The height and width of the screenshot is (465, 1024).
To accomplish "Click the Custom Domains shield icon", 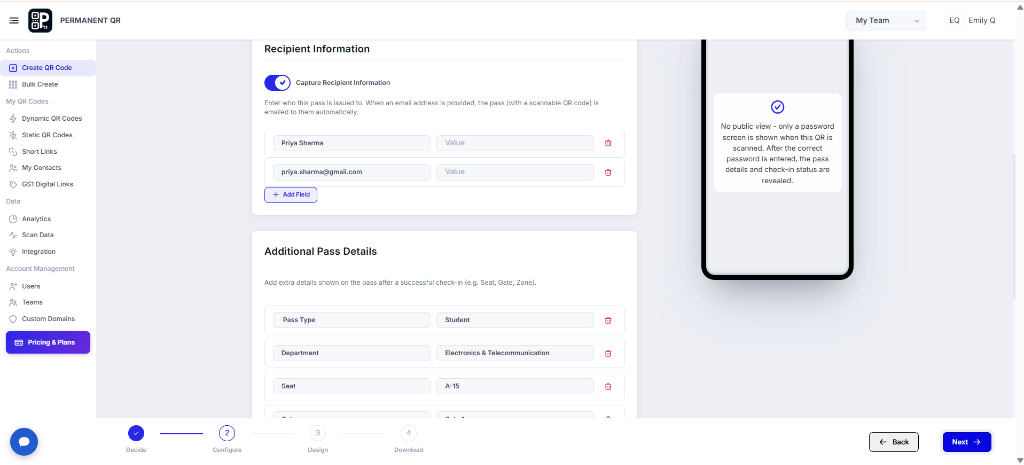I will tap(13, 319).
